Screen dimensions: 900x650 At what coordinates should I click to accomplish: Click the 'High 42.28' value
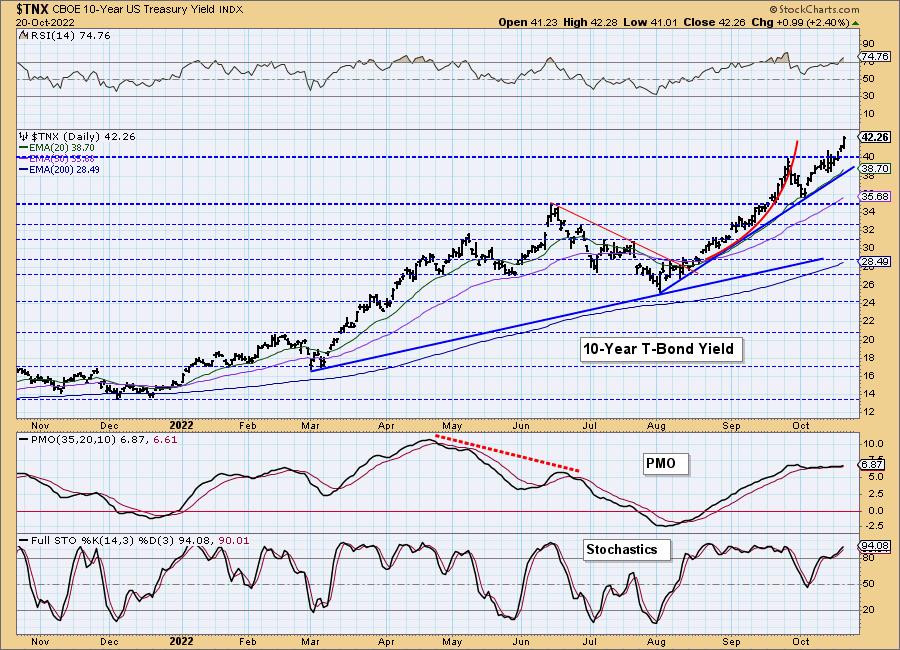tap(589, 22)
